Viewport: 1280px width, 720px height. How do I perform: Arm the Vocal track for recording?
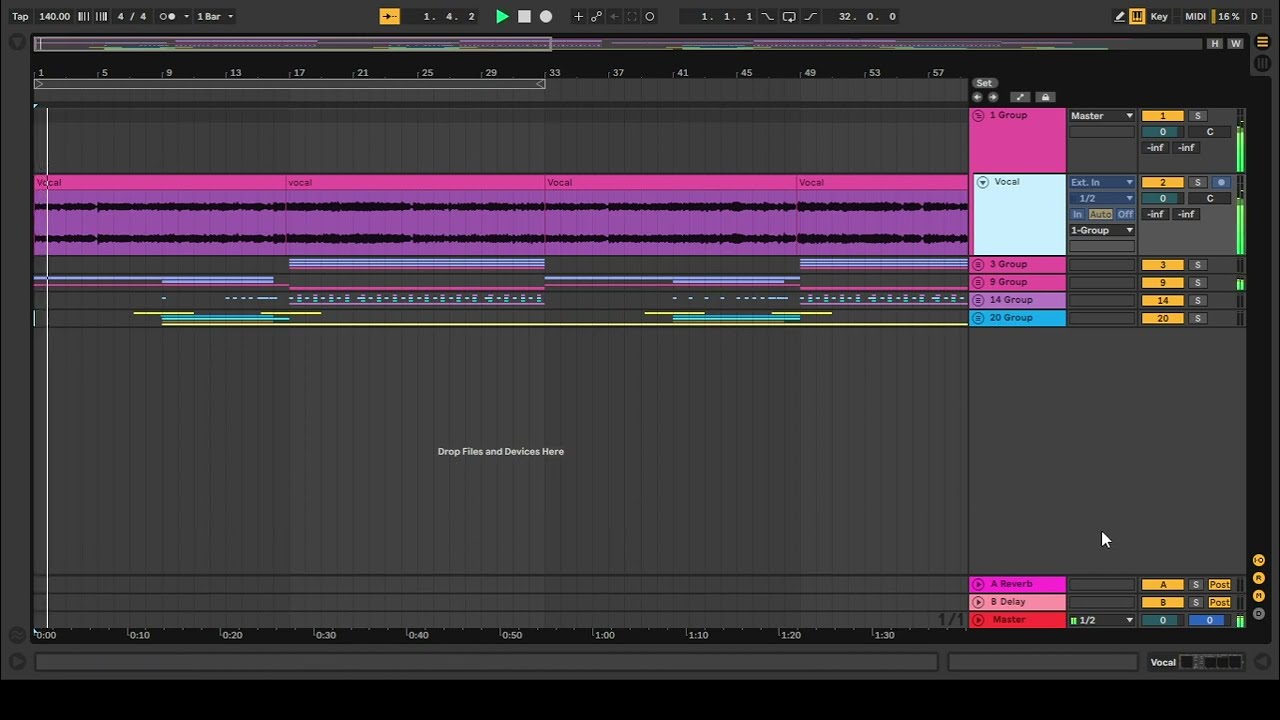(x=1220, y=182)
